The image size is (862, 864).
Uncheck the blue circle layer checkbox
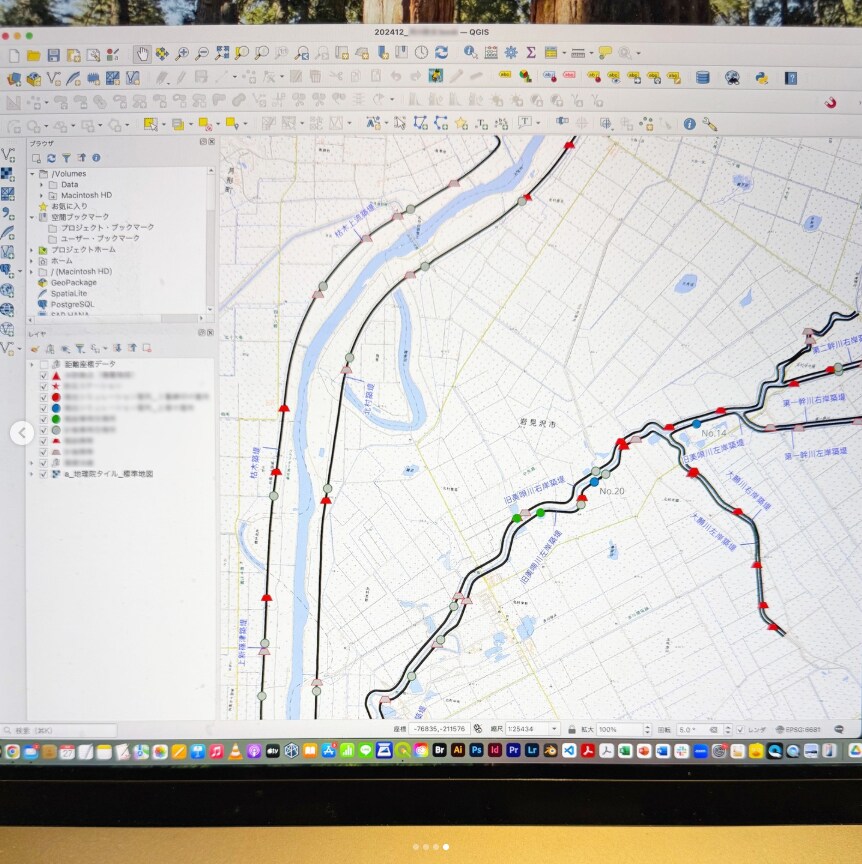pyautogui.click(x=44, y=409)
